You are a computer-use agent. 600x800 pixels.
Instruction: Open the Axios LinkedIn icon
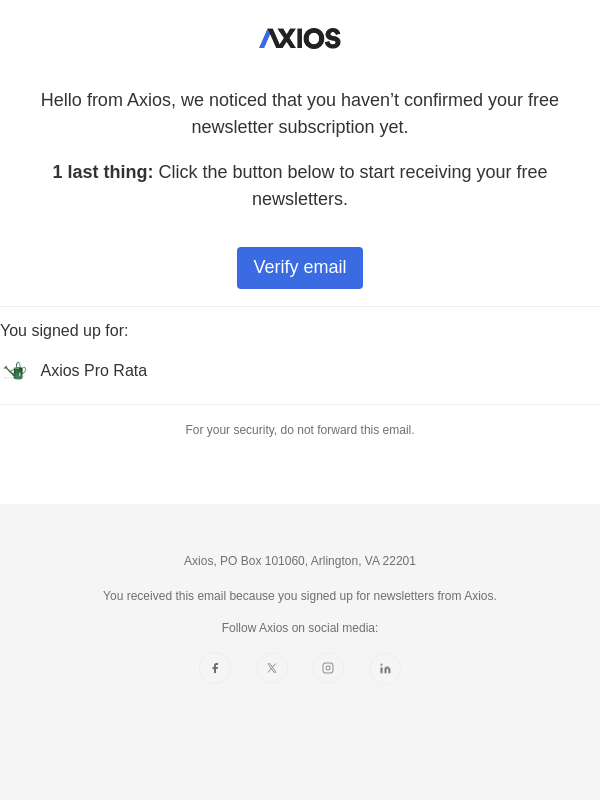pos(385,668)
